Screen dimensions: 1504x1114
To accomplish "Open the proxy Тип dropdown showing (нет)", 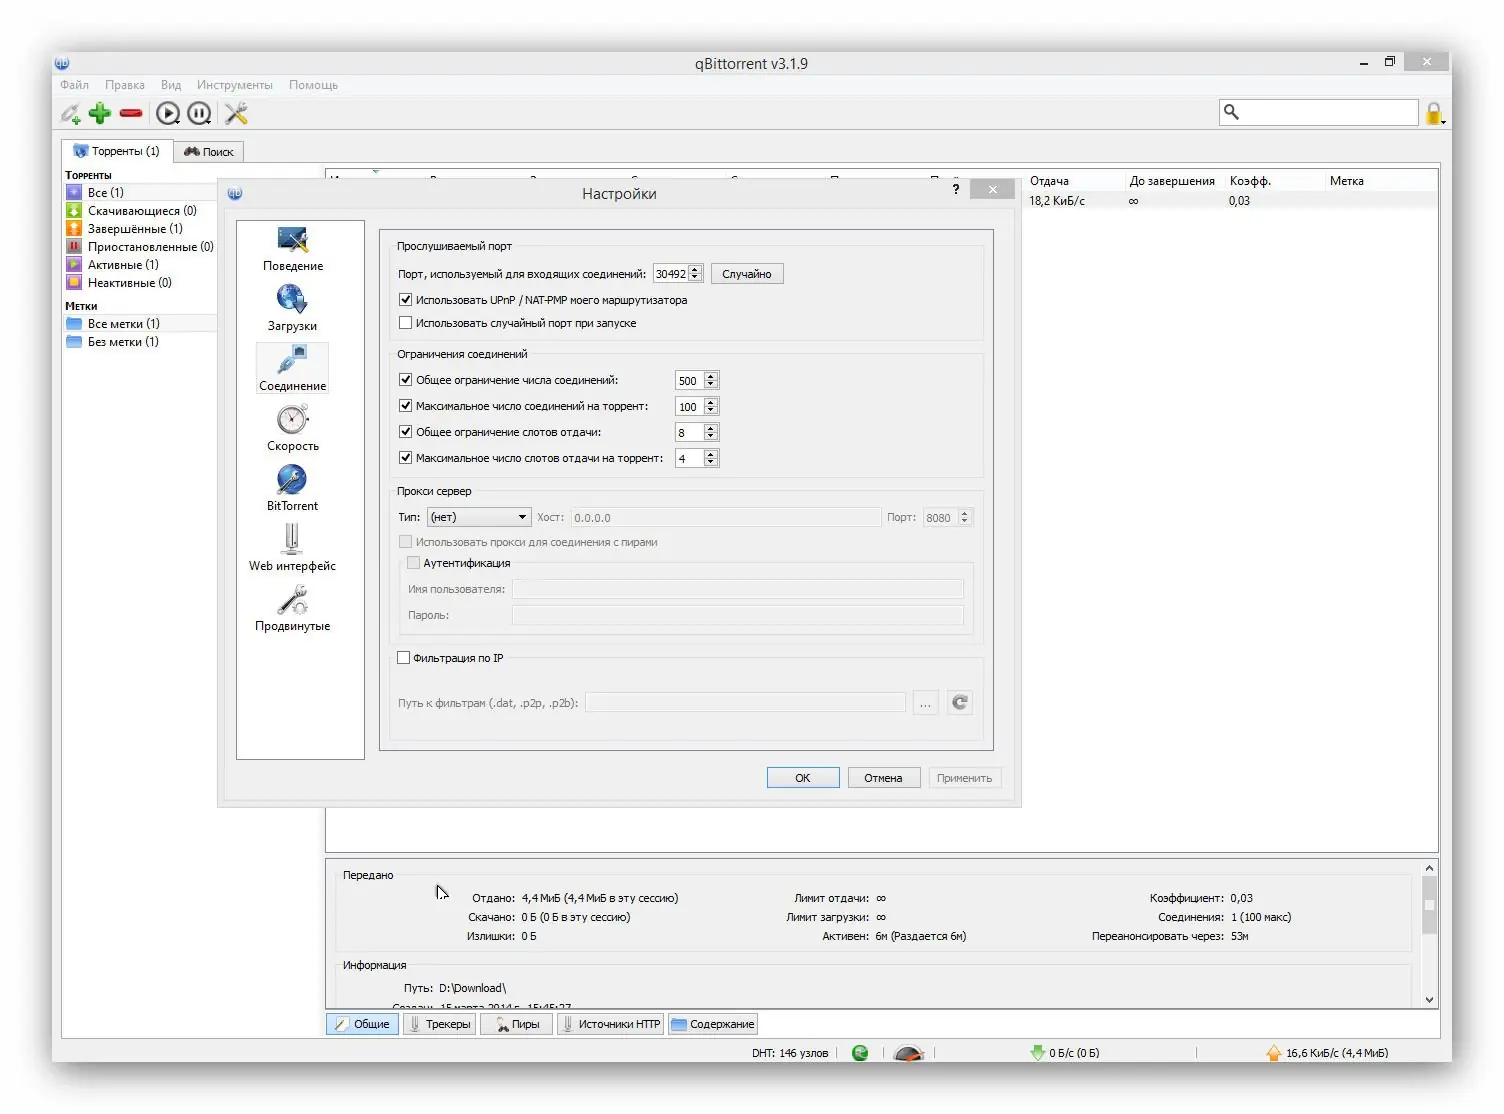I will [x=479, y=517].
